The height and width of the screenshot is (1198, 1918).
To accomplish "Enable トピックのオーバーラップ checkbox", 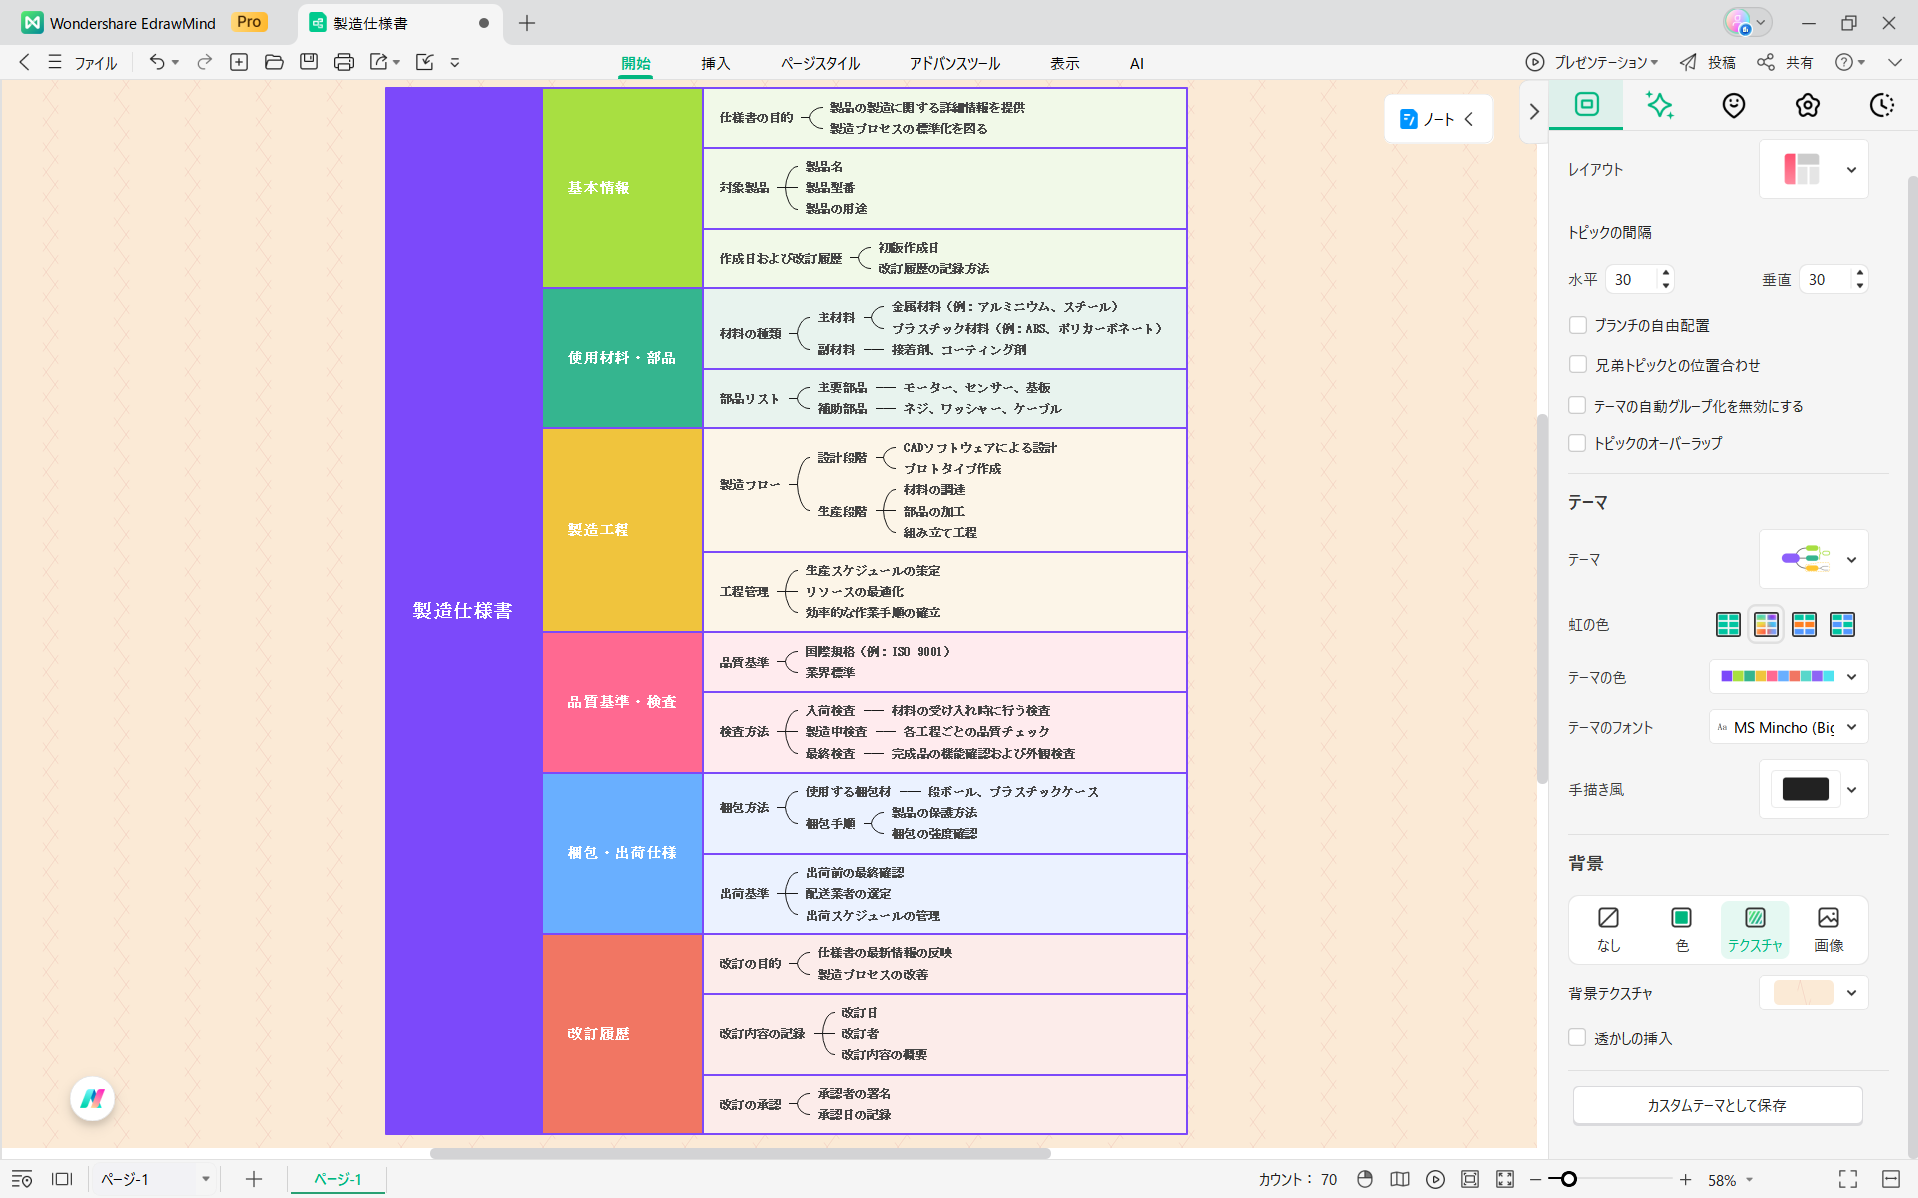I will tap(1578, 443).
